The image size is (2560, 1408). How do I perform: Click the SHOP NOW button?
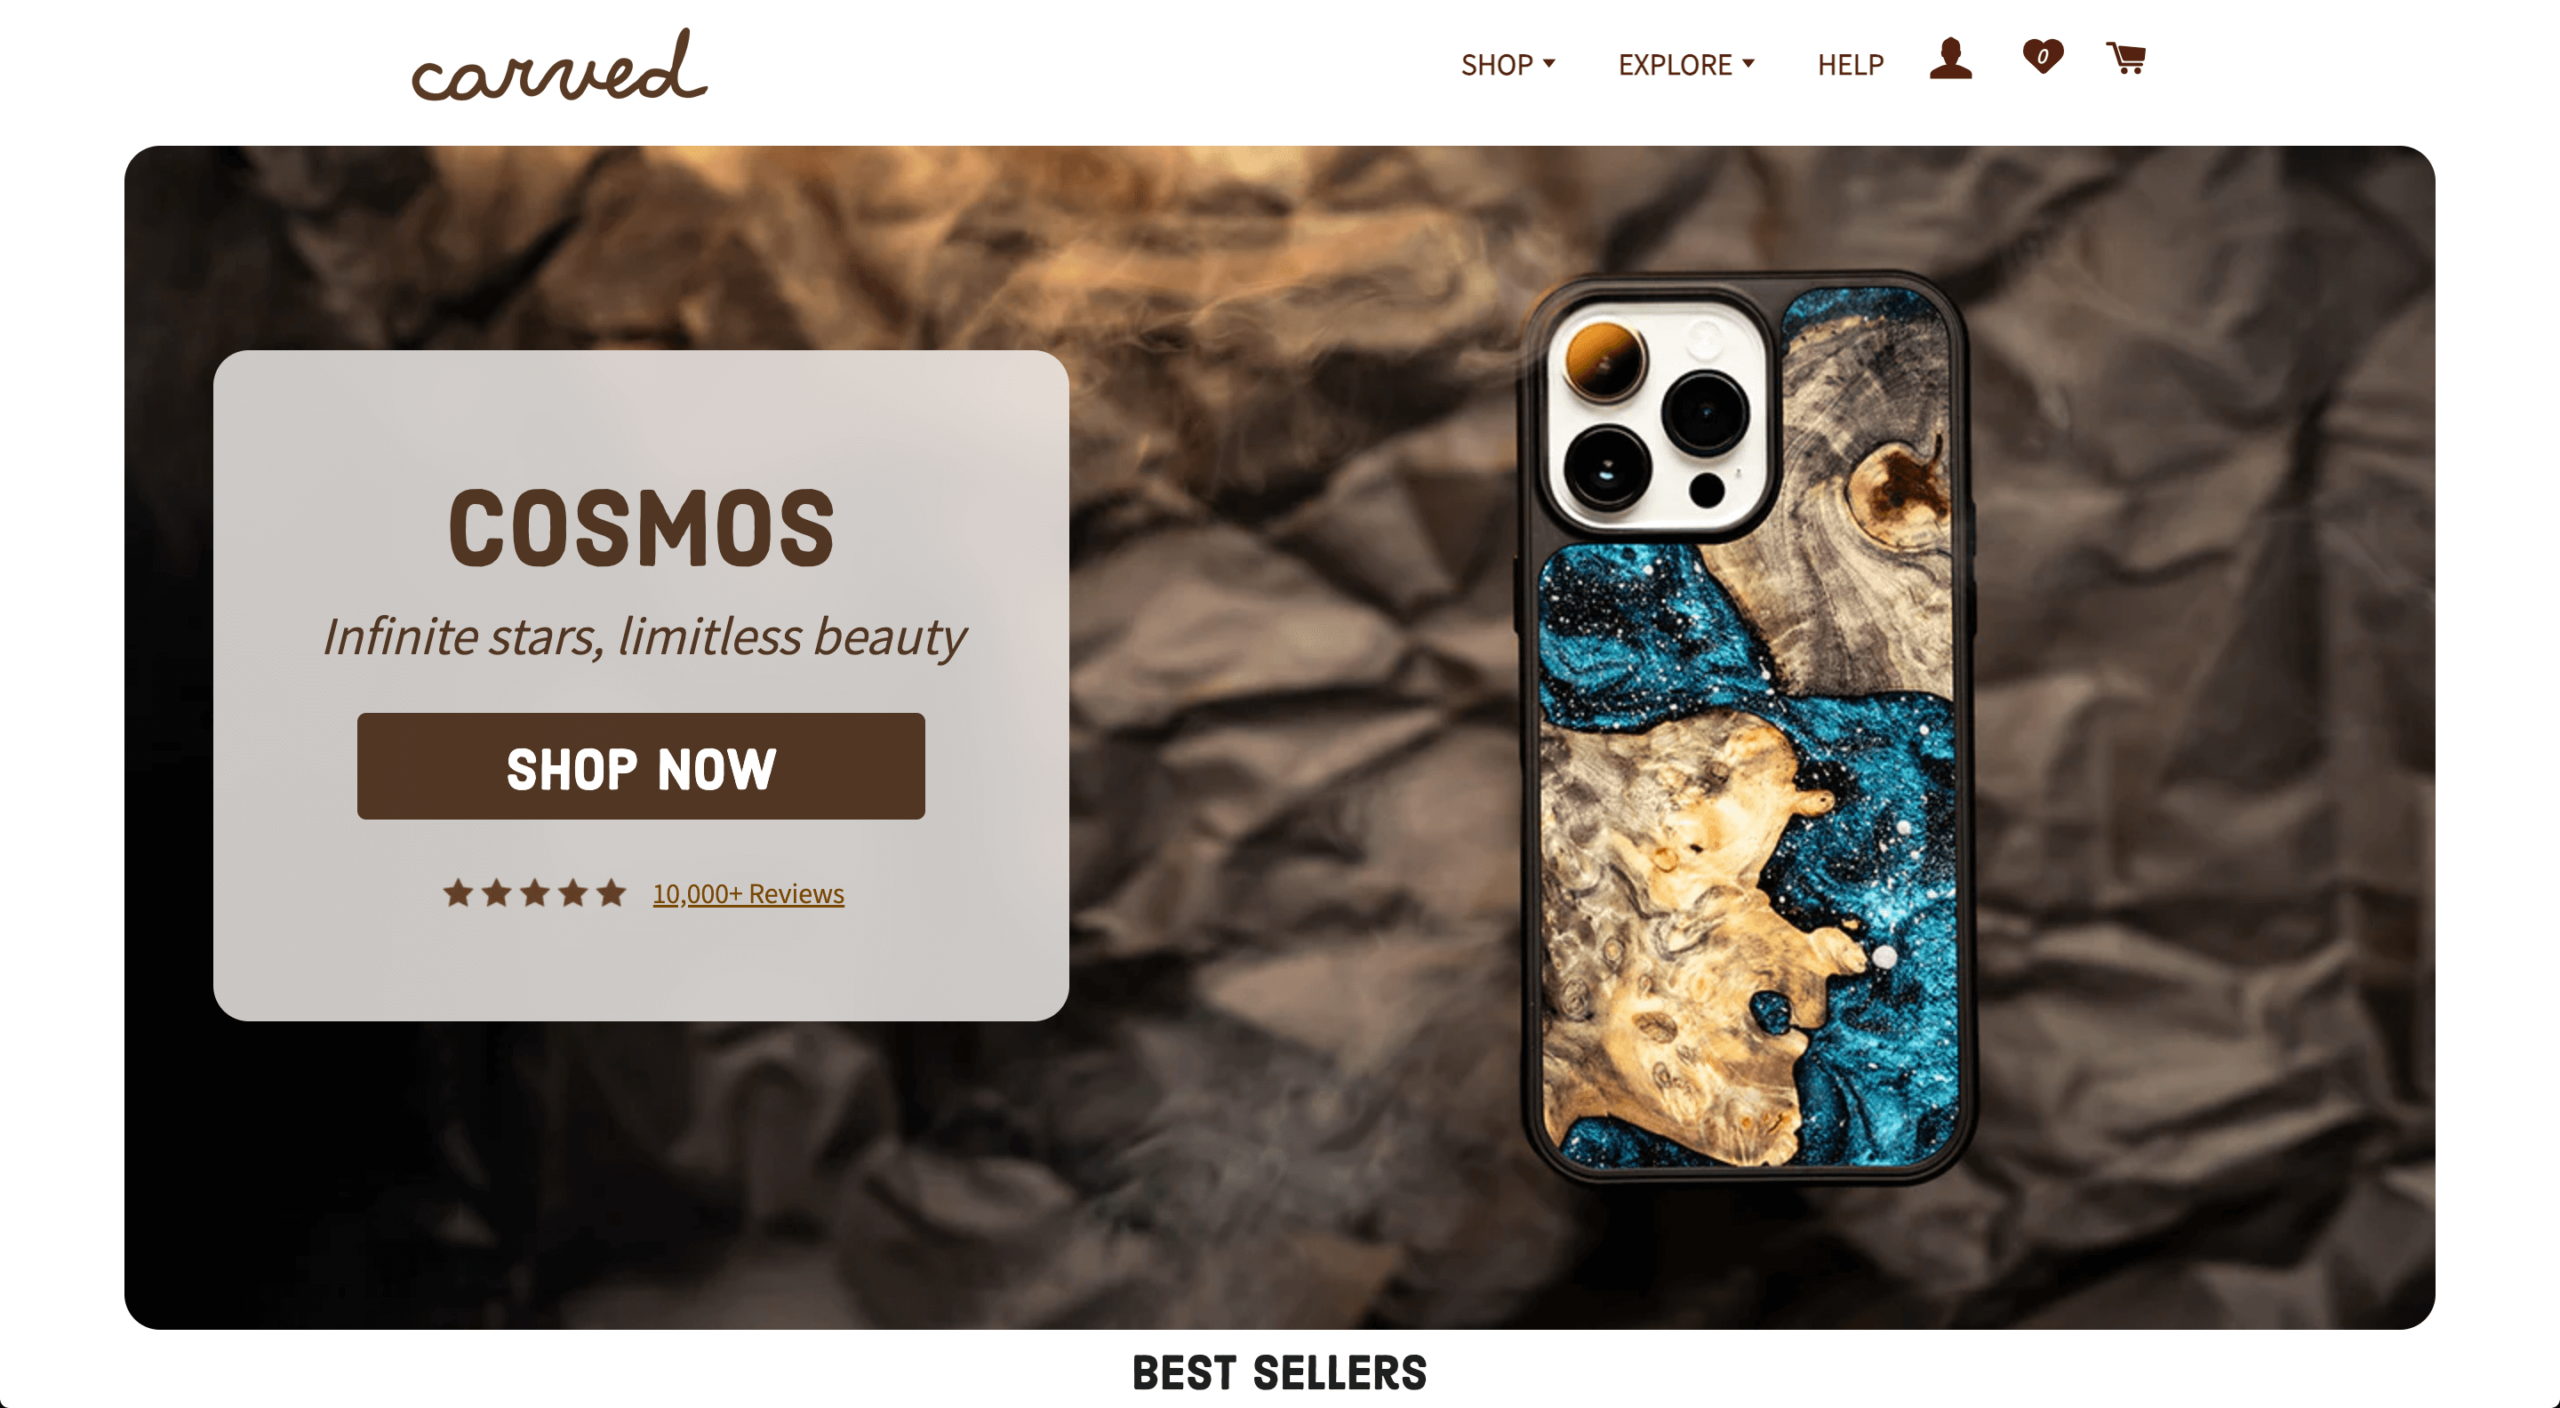[641, 766]
